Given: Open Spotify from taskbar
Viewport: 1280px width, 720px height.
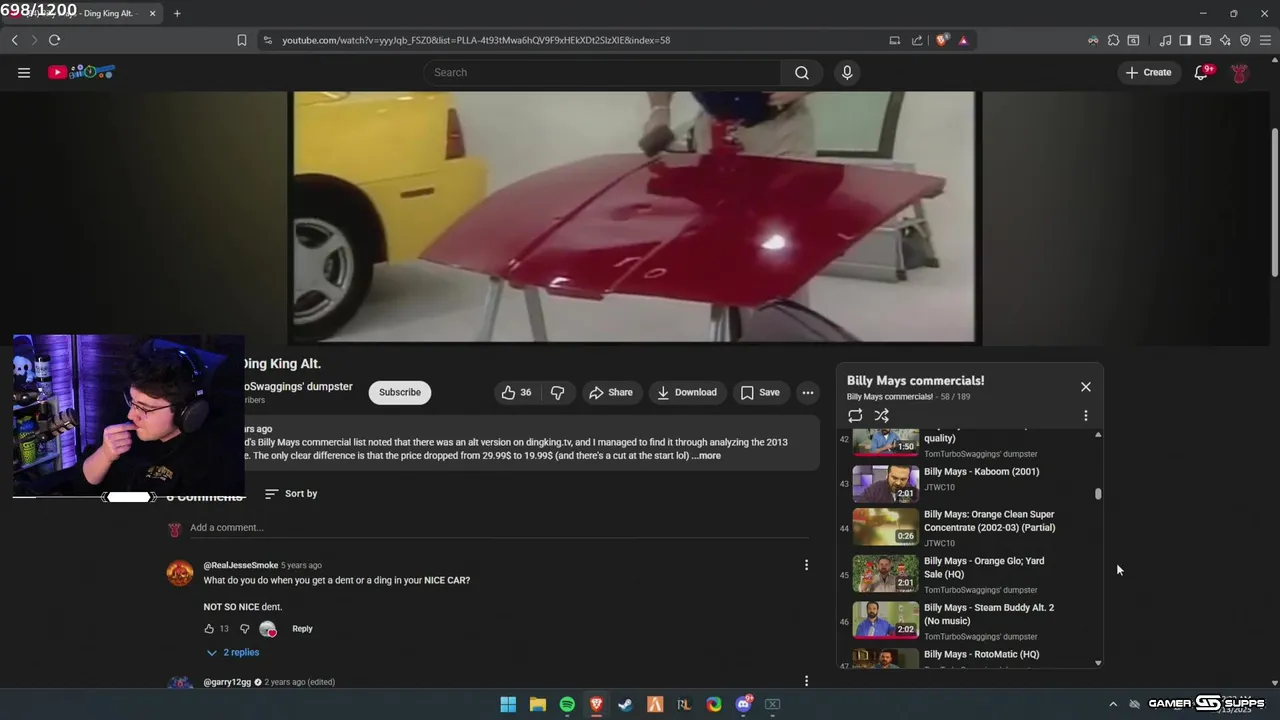Looking at the screenshot, I should tap(567, 704).
